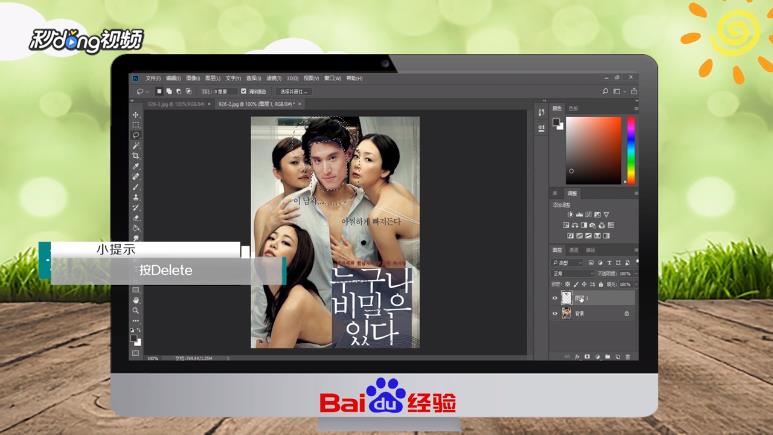The height and width of the screenshot is (435, 773).
Task: Hide the background layer via eye icon
Action: tap(555, 313)
